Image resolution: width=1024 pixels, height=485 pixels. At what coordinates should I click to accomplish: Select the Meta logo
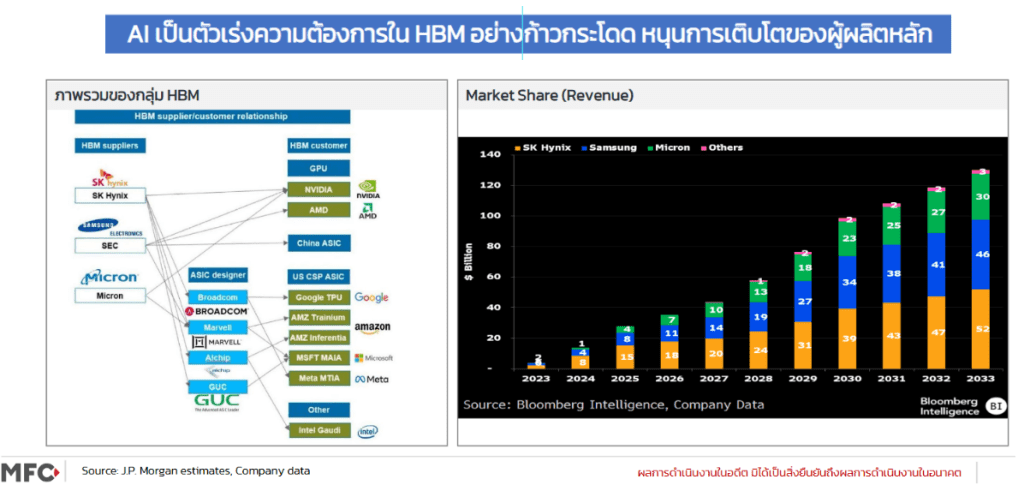pos(372,379)
